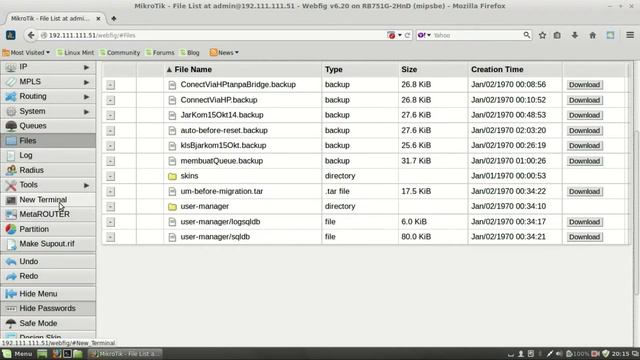Image resolution: width=640 pixels, height=360 pixels.
Task: Open the user-manager folder
Action: coord(204,206)
